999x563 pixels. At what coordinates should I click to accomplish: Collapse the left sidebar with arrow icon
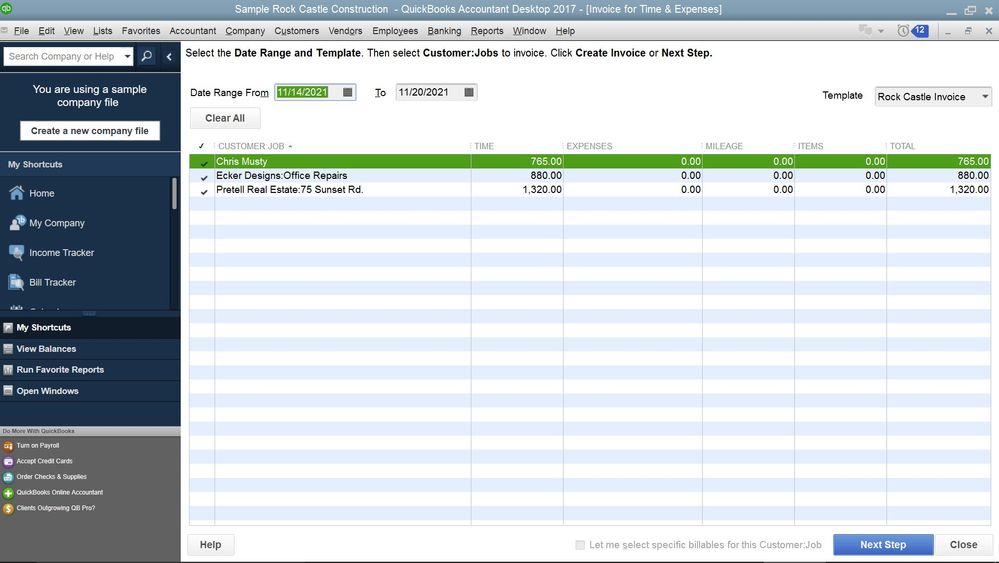(169, 57)
